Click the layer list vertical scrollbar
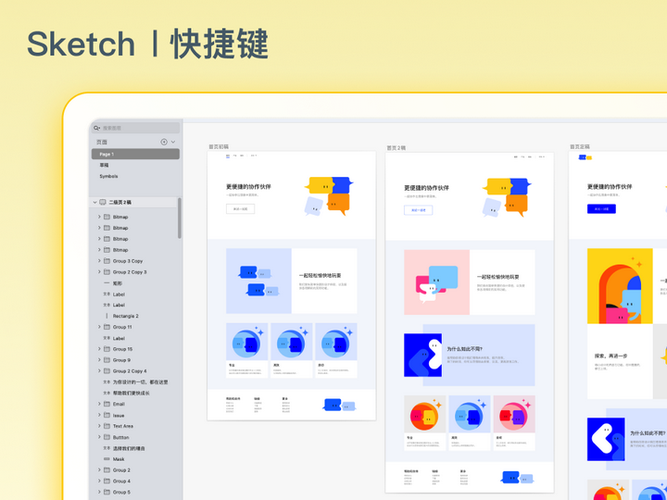 (180, 218)
